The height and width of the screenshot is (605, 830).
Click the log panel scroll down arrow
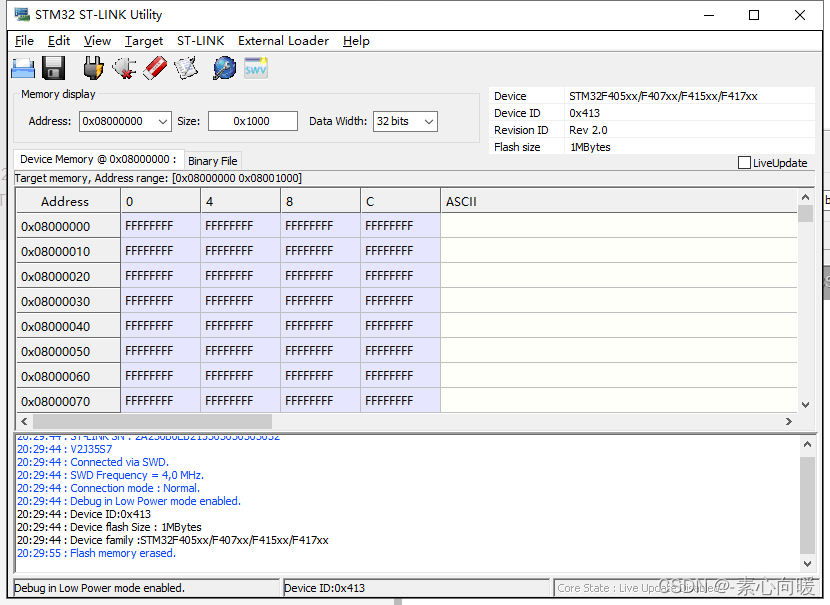[x=807, y=564]
